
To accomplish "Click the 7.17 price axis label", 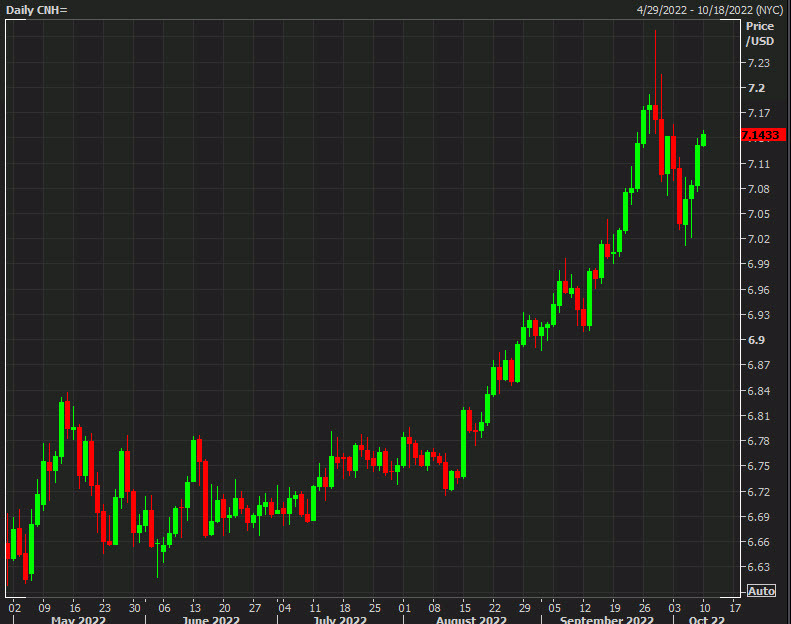I will tap(759, 113).
